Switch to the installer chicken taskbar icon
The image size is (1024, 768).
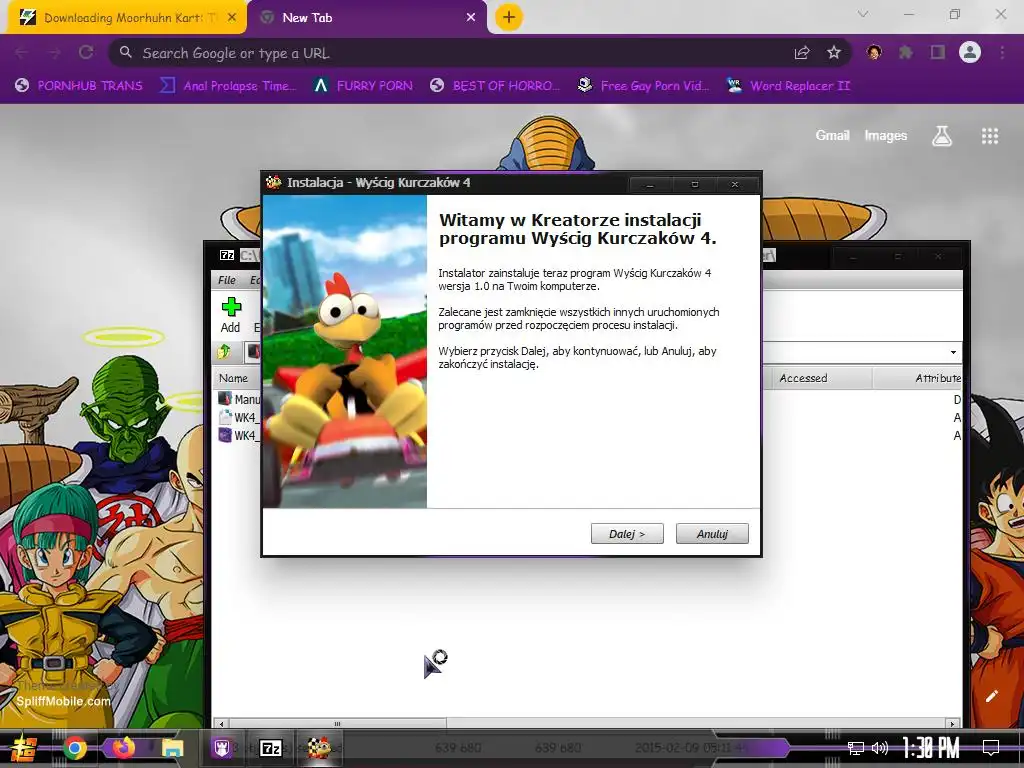click(x=319, y=748)
